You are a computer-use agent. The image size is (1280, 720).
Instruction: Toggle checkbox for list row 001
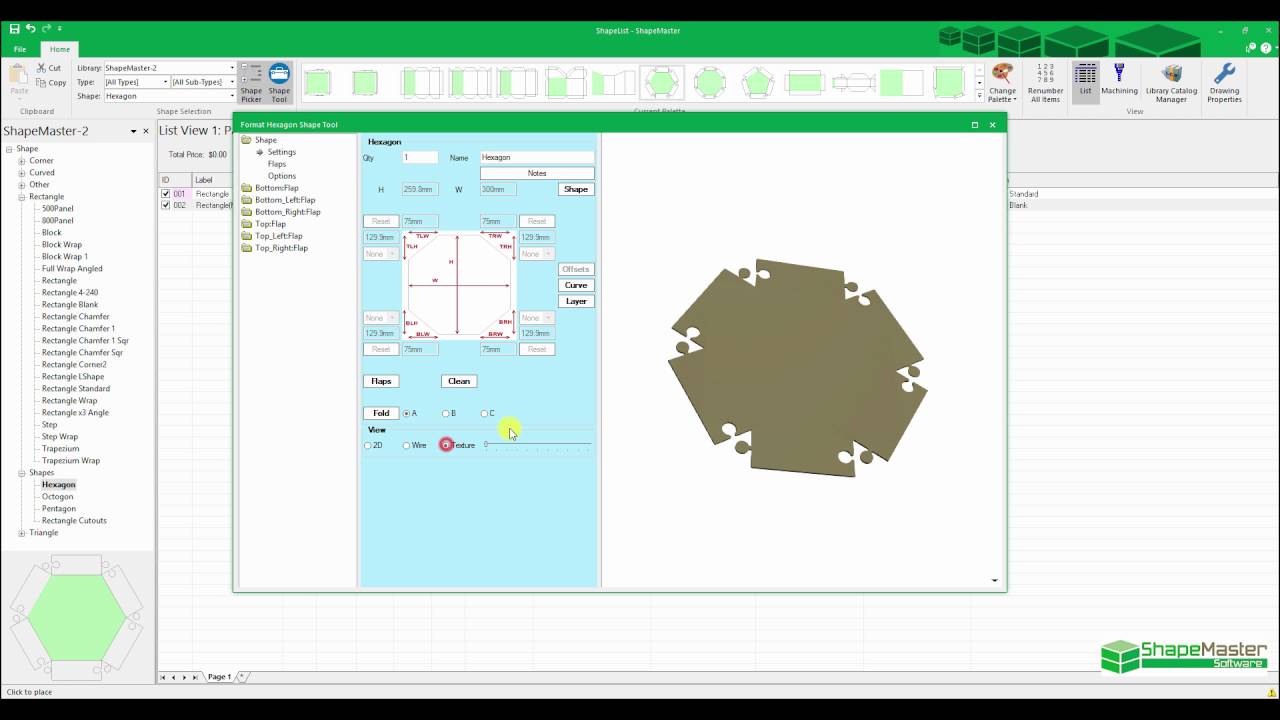point(166,194)
